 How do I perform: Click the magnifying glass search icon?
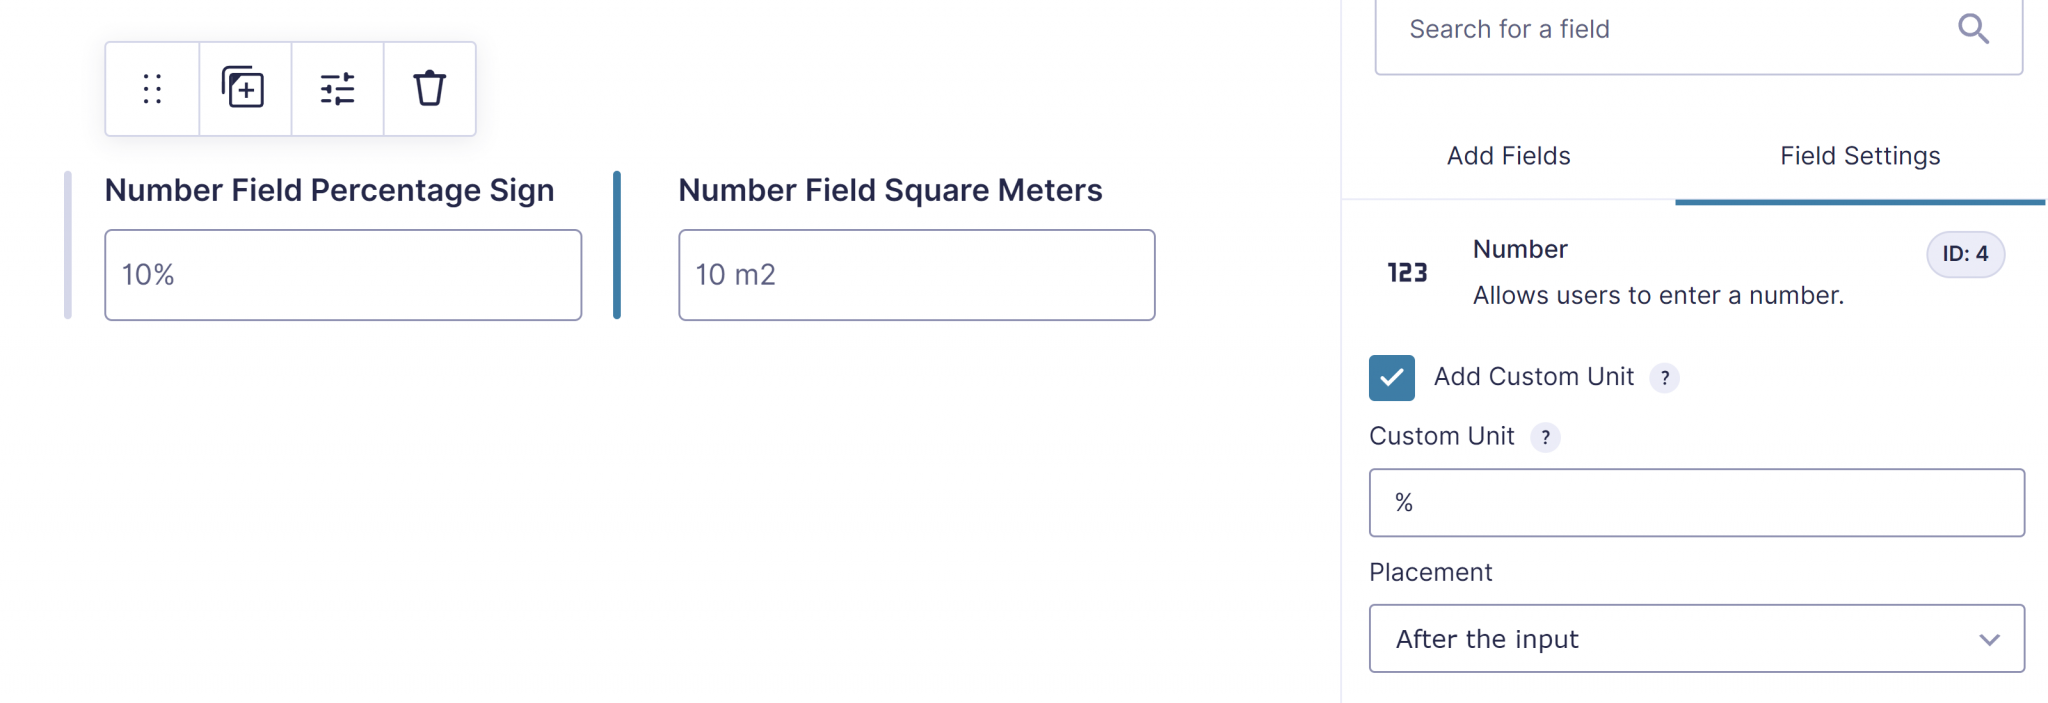1973,29
